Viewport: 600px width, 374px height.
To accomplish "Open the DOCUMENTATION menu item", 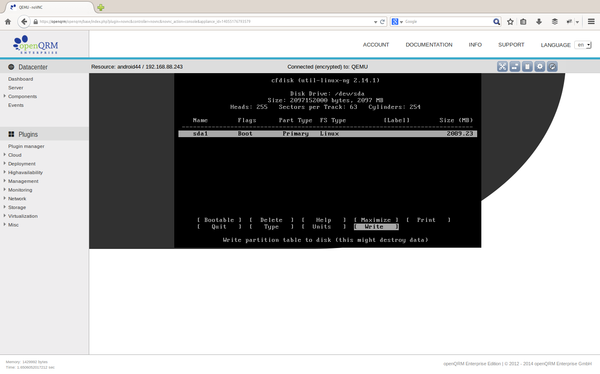I will (429, 45).
